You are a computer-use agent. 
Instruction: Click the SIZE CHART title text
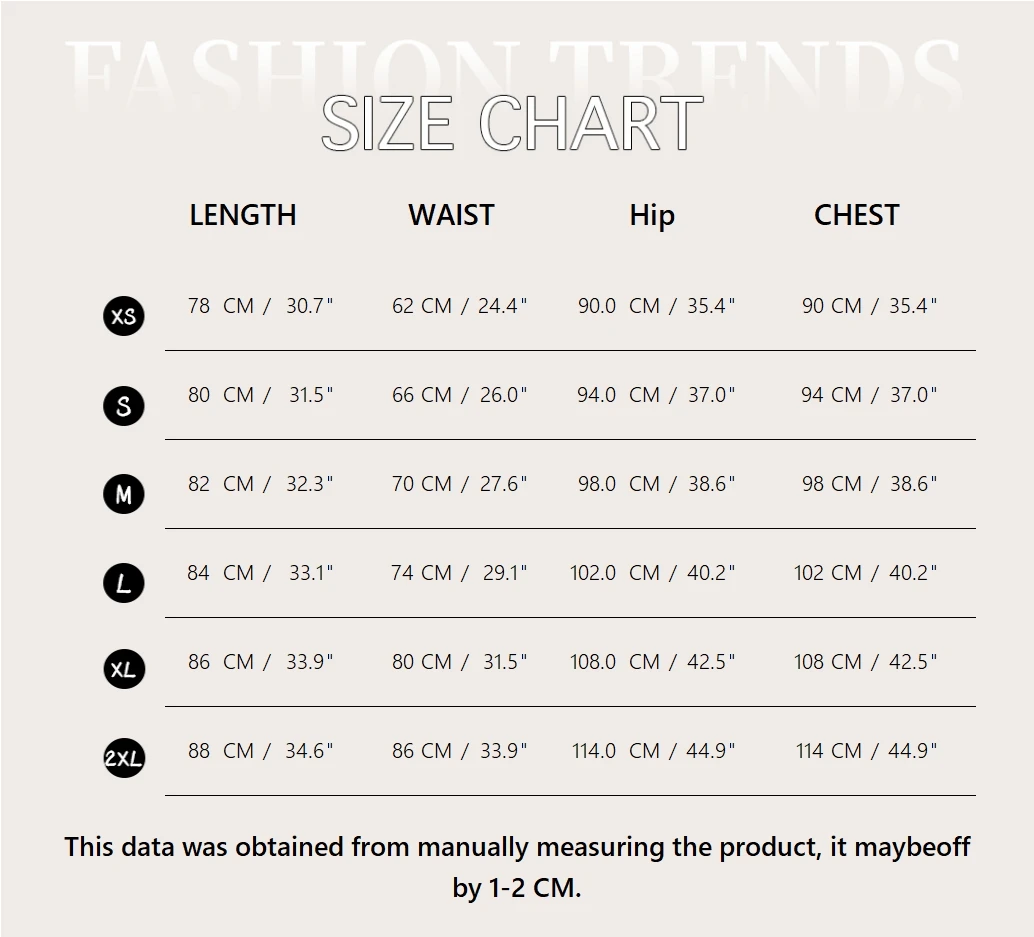(x=511, y=124)
